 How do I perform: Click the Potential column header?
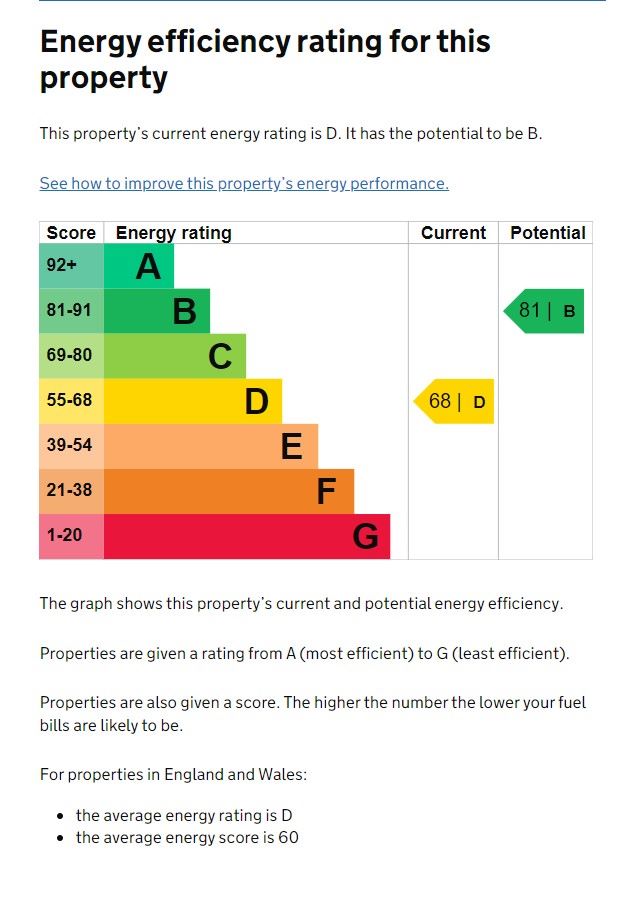pos(547,233)
